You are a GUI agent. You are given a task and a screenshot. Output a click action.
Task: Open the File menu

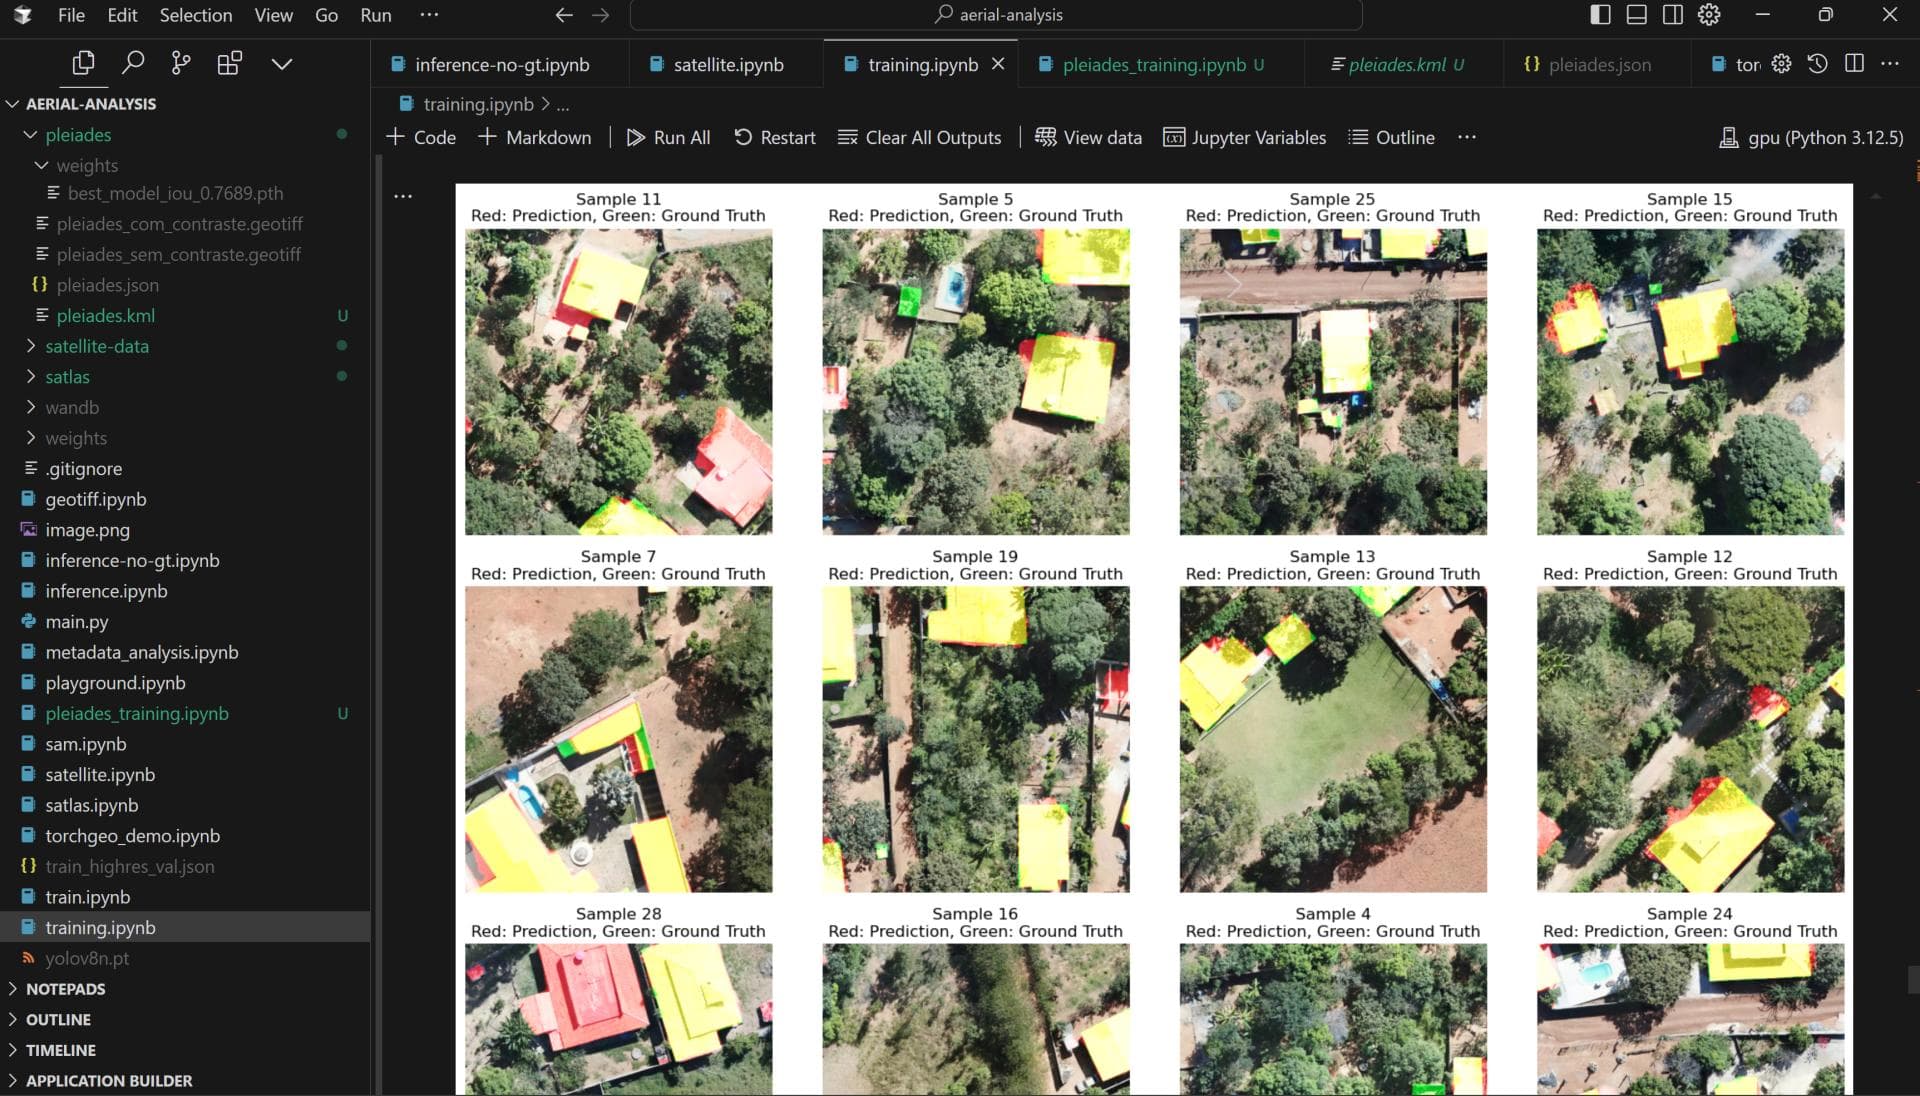(x=71, y=15)
